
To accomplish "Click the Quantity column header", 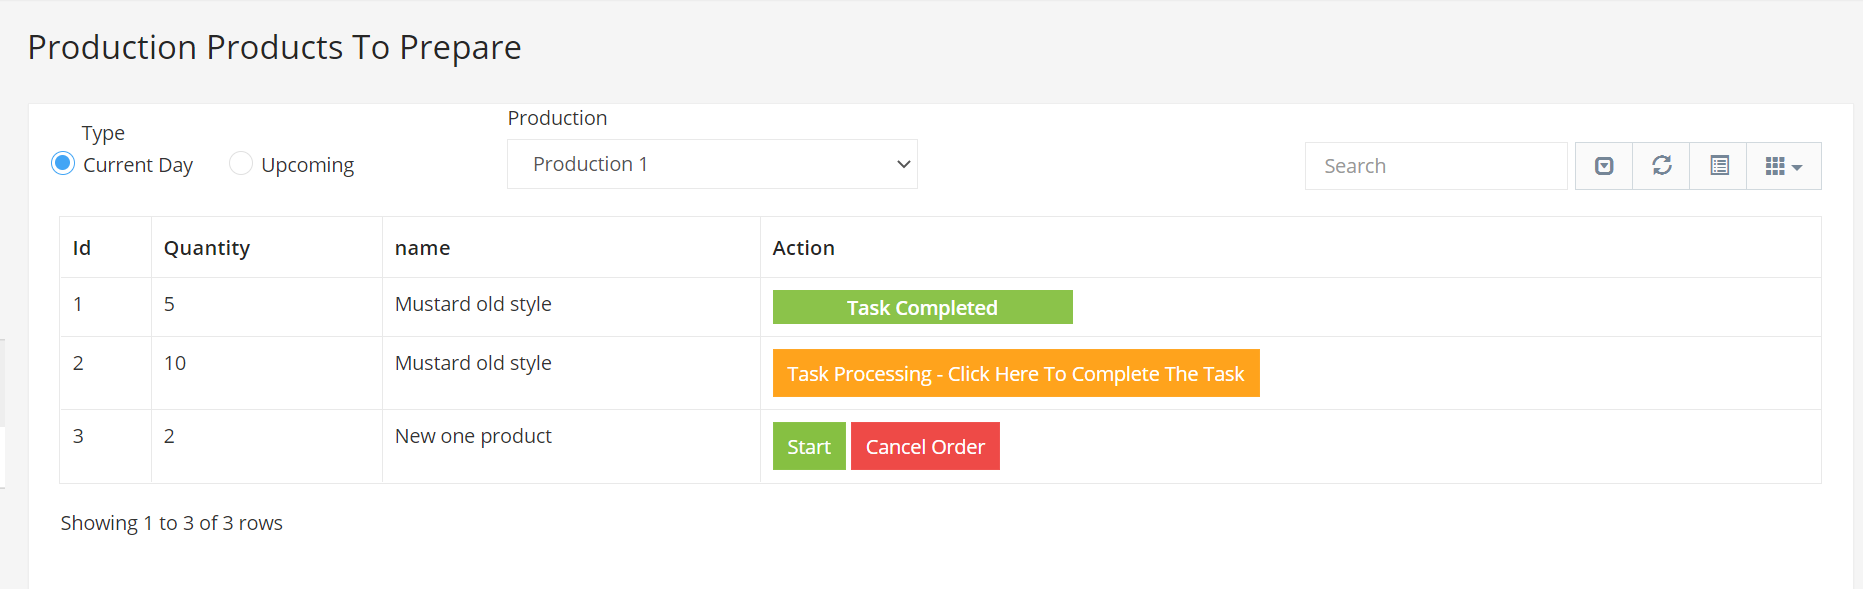I will coord(207,248).
